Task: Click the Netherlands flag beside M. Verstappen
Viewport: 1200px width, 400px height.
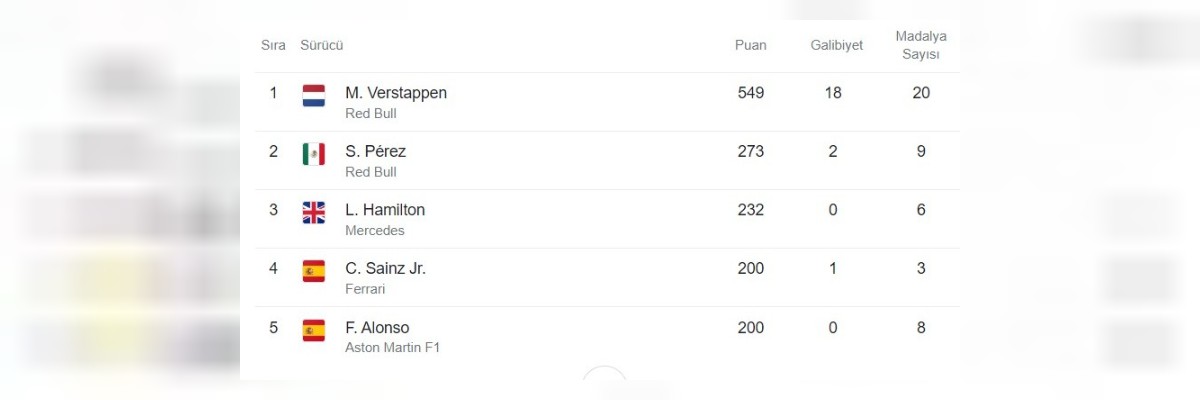Action: pos(313,95)
